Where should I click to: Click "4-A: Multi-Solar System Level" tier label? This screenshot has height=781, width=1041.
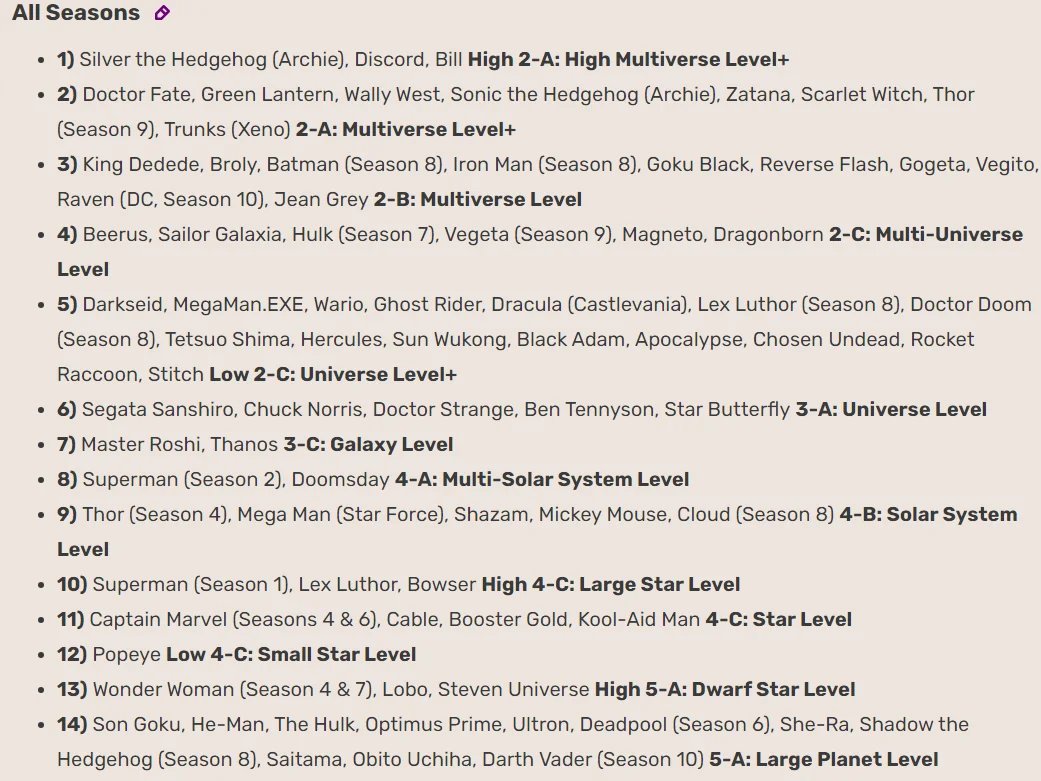(x=542, y=479)
